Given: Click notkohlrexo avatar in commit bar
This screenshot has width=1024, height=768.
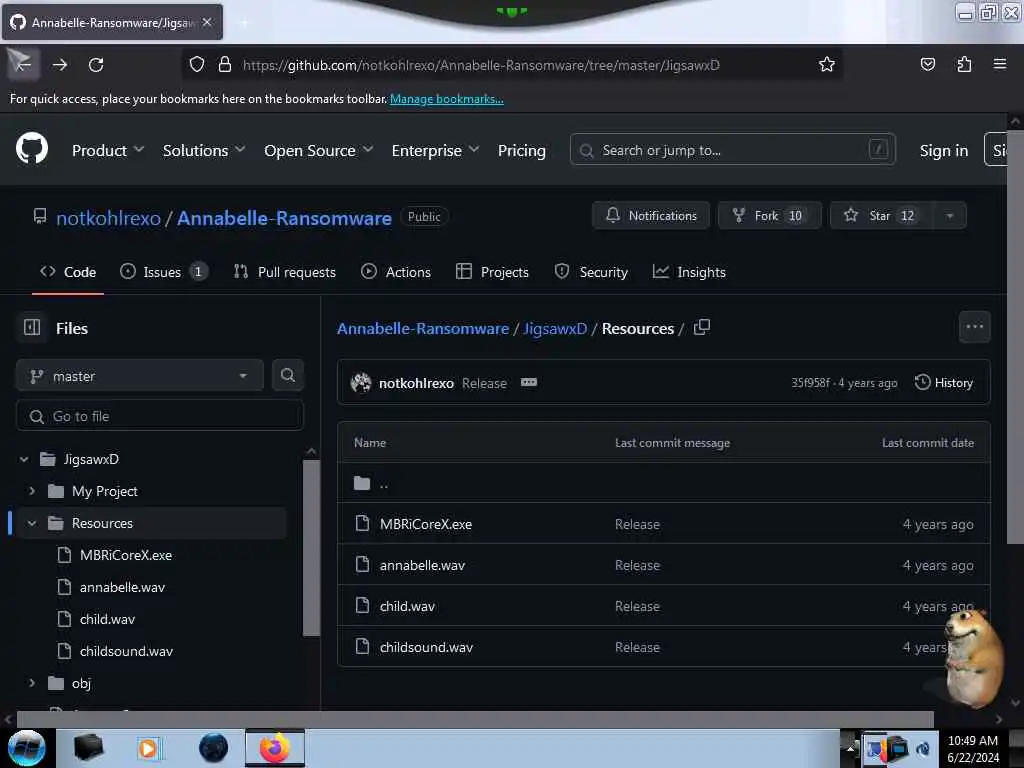Looking at the screenshot, I should tap(360, 382).
